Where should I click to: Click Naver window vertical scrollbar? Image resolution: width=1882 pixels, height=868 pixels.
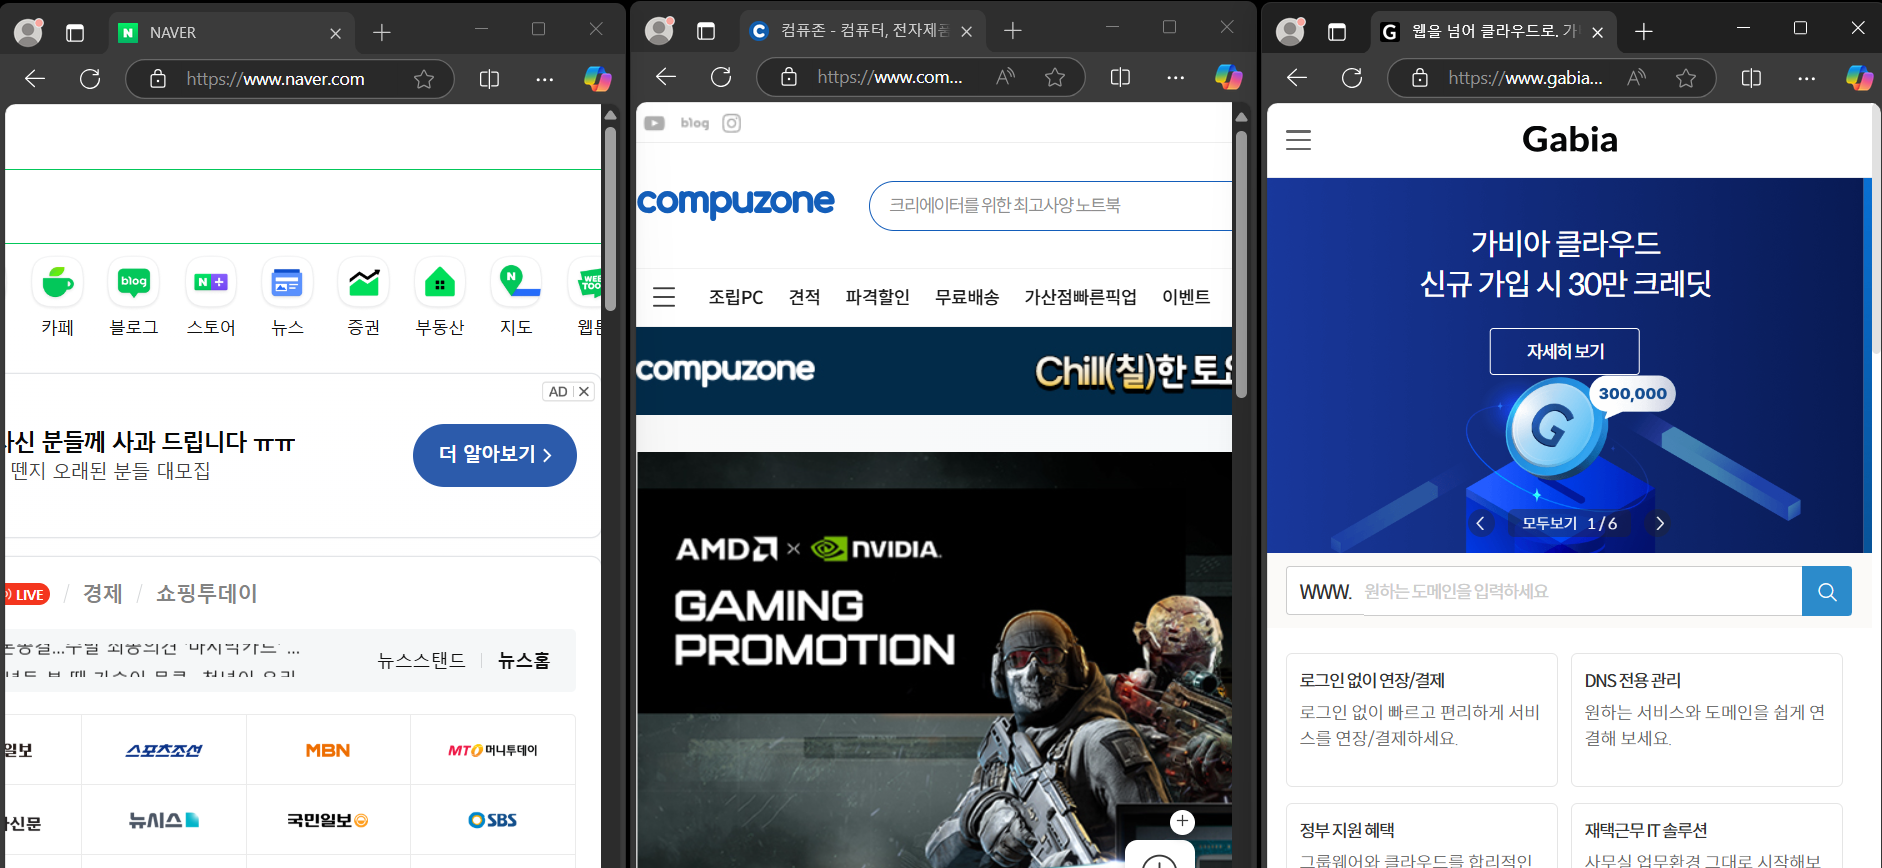click(x=610, y=220)
